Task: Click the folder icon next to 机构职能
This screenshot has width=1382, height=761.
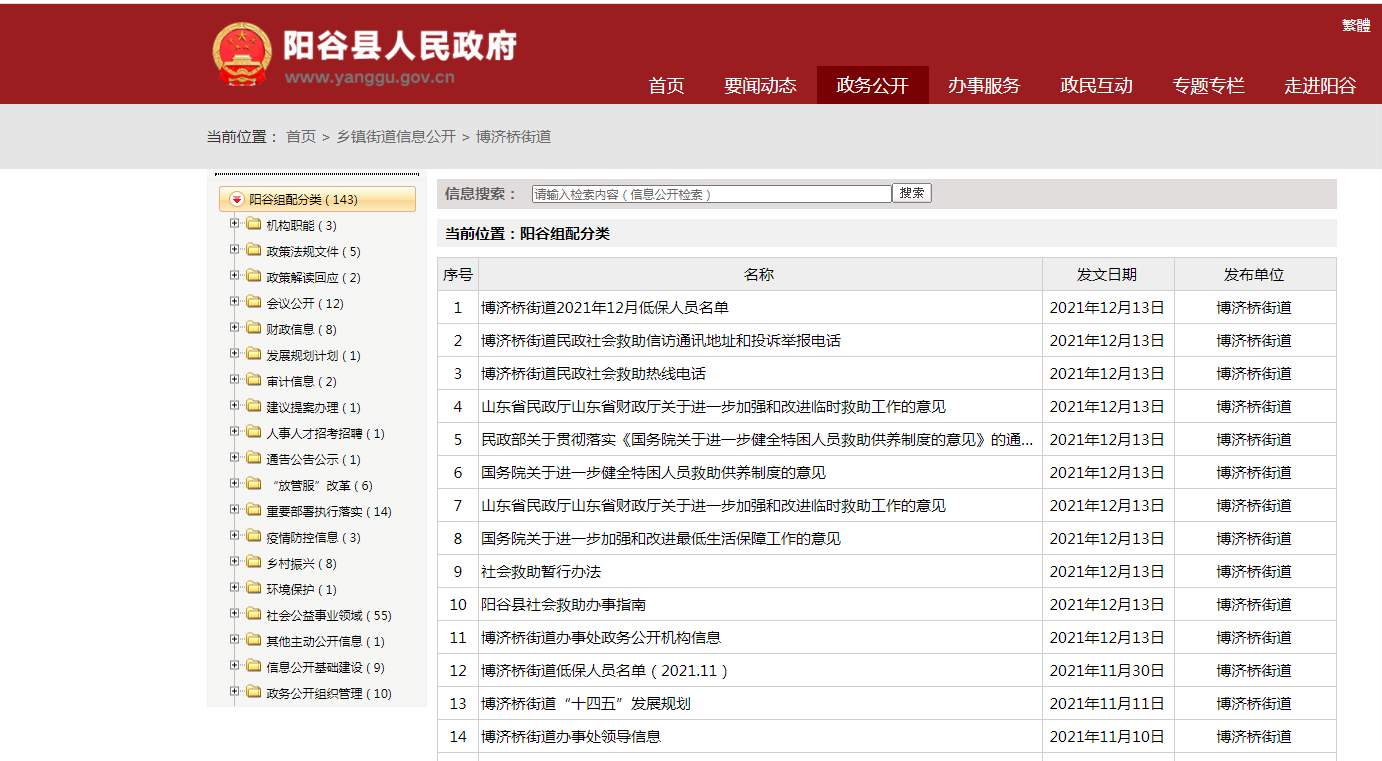Action: [x=254, y=224]
